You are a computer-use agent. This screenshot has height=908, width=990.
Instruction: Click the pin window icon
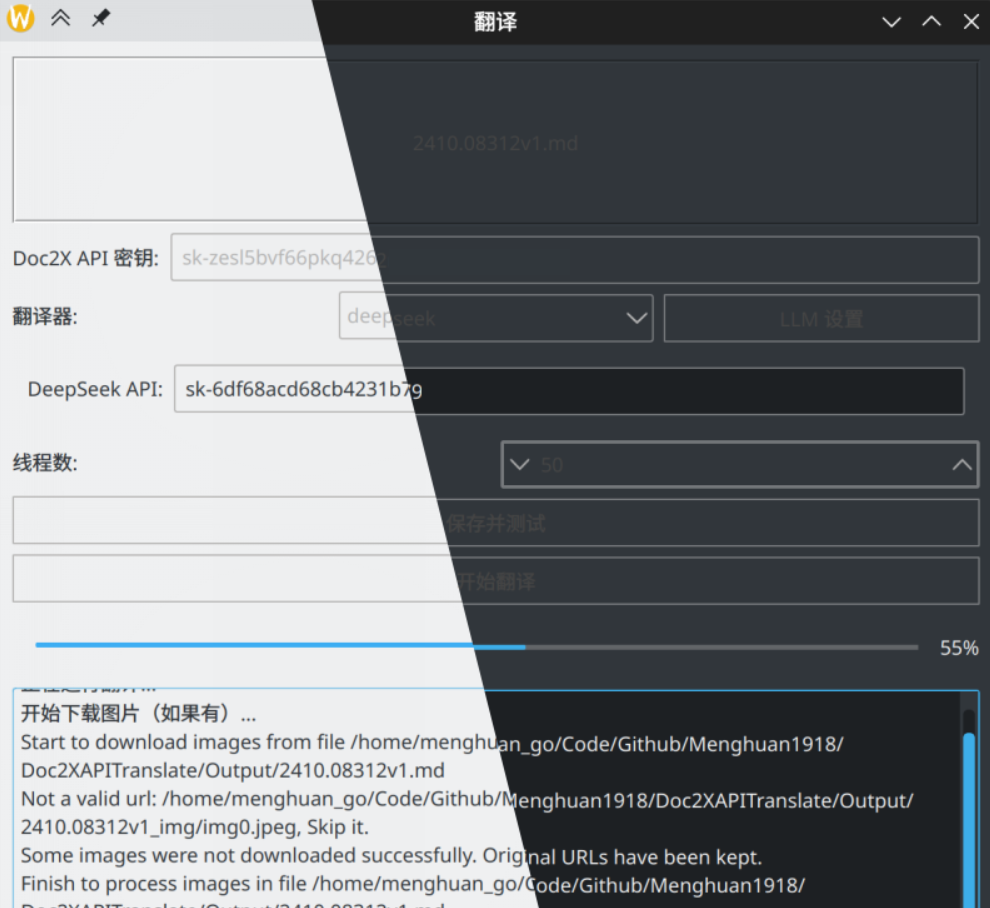point(100,18)
